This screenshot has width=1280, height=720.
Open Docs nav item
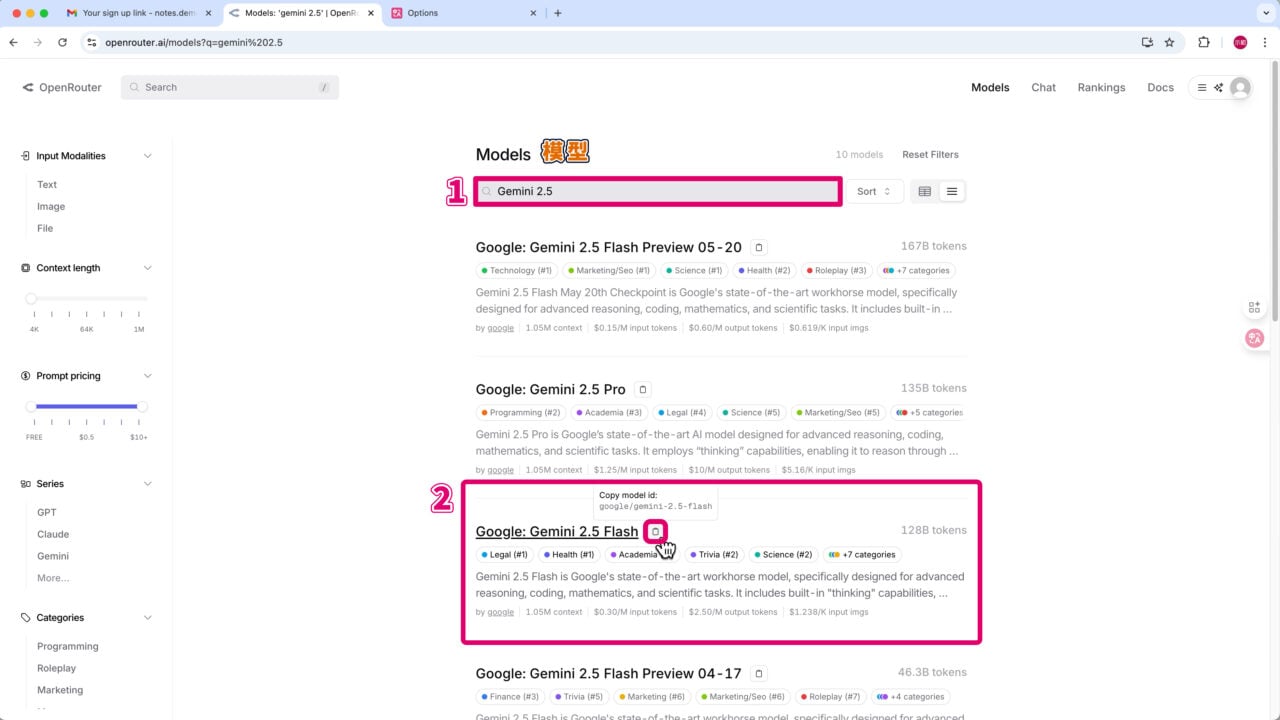pyautogui.click(x=1160, y=88)
